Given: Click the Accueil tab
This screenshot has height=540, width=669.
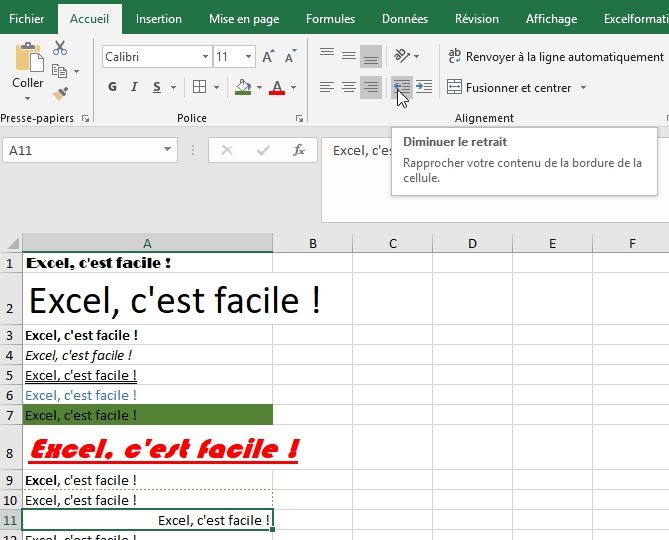Looking at the screenshot, I should point(90,19).
